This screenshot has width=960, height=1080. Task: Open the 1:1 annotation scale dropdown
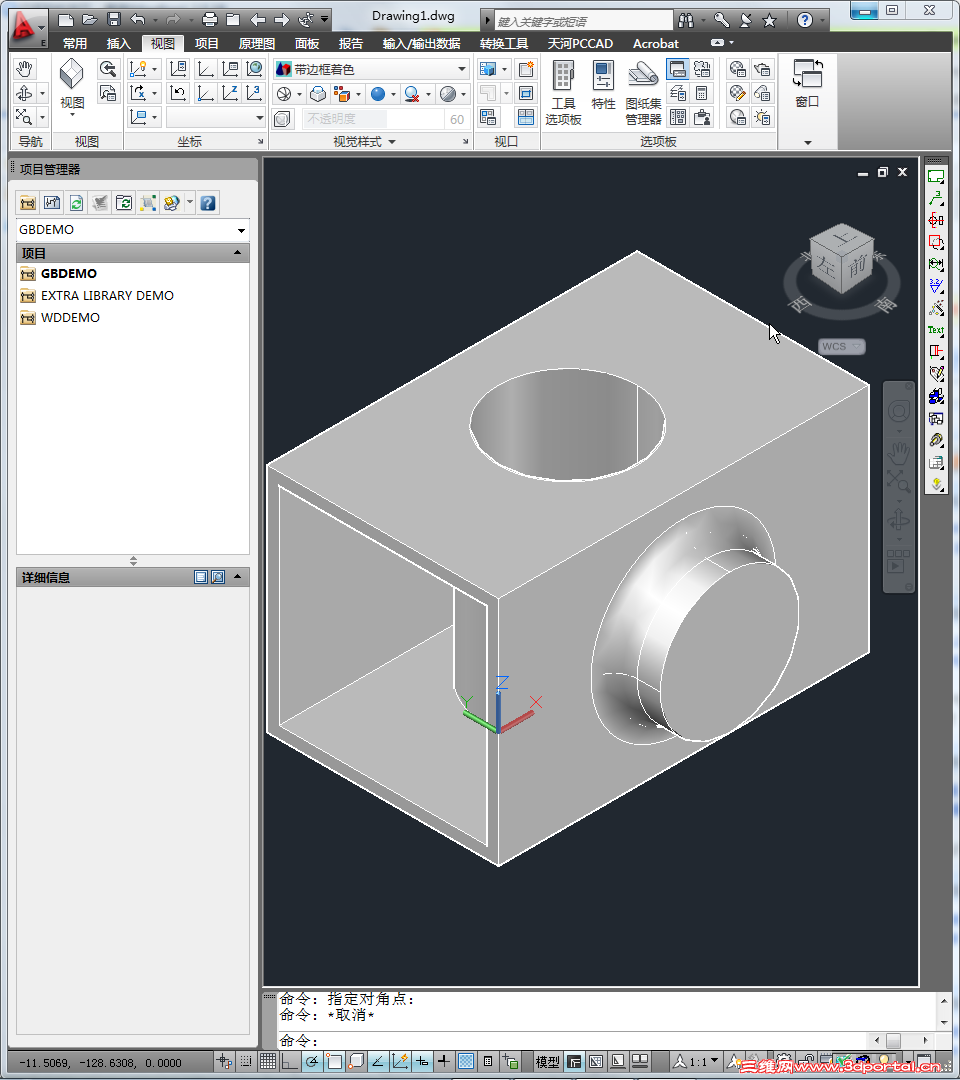(x=698, y=1061)
